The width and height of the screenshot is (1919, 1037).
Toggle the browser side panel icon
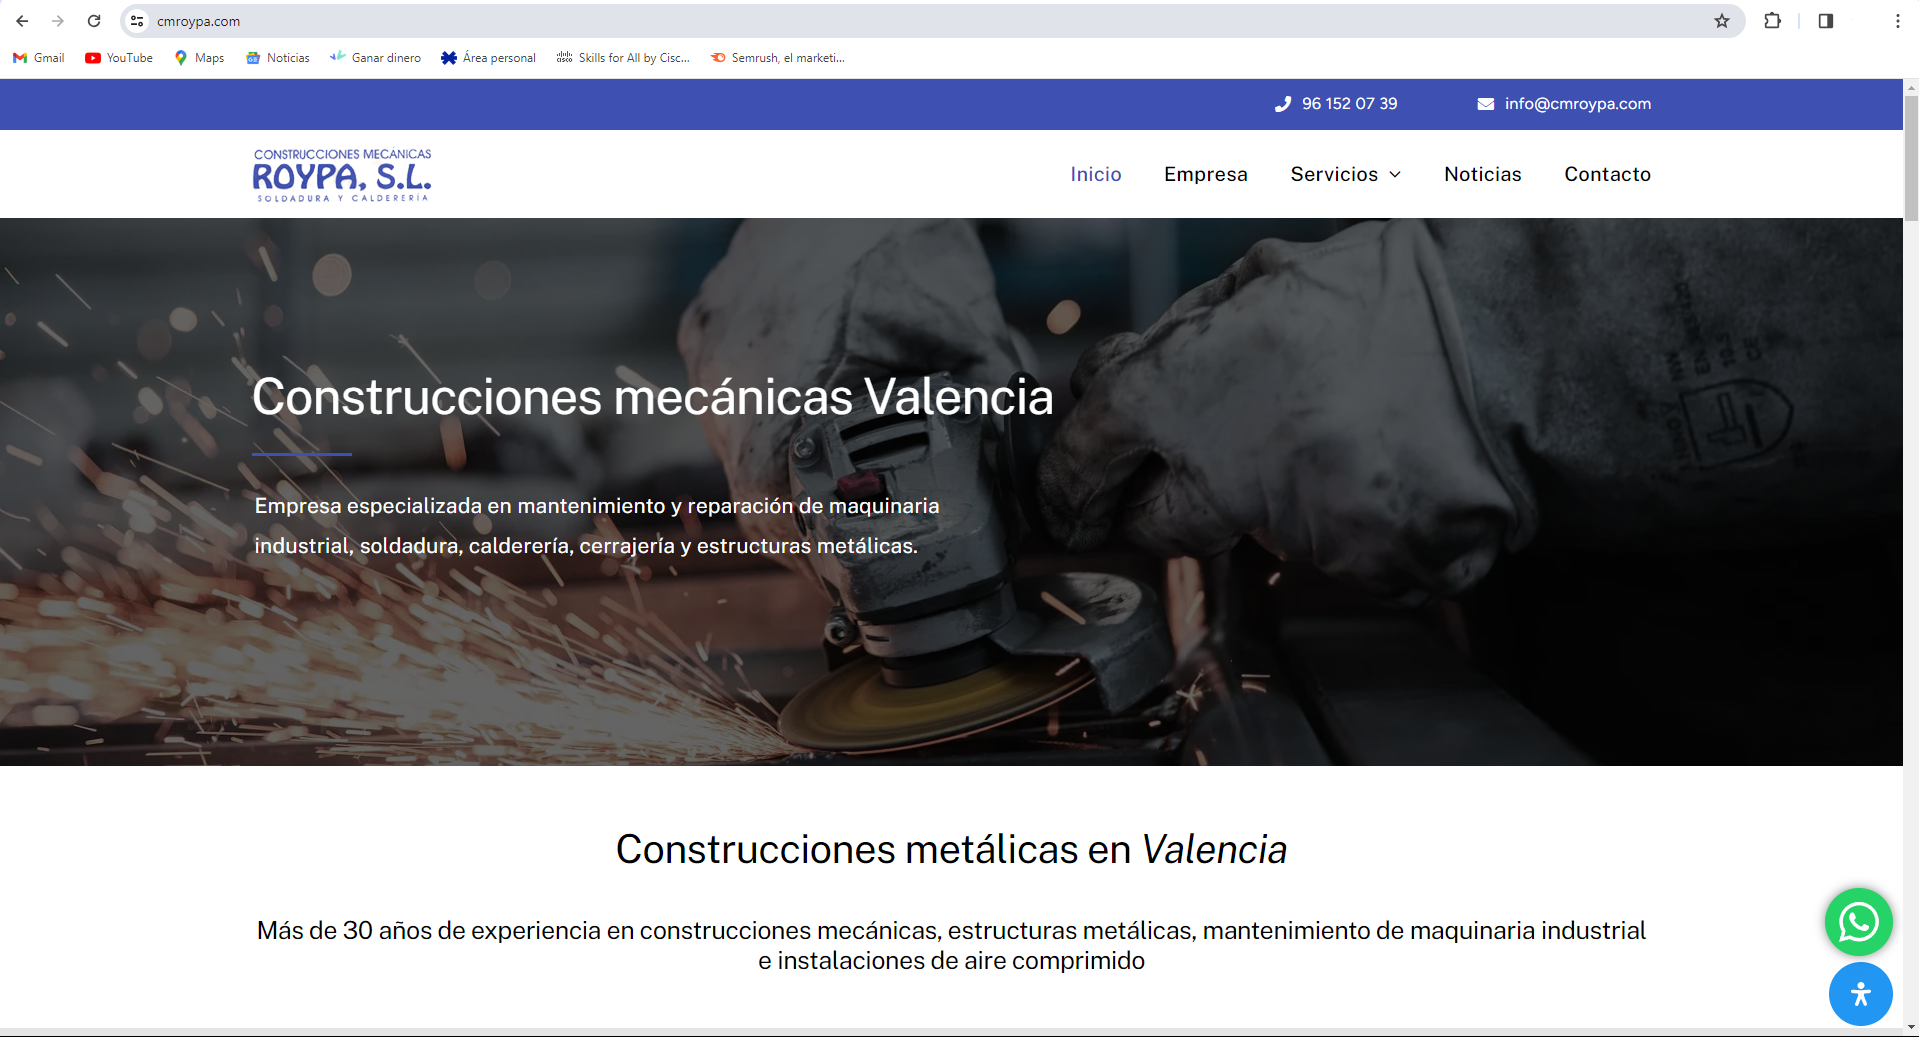click(x=1826, y=21)
